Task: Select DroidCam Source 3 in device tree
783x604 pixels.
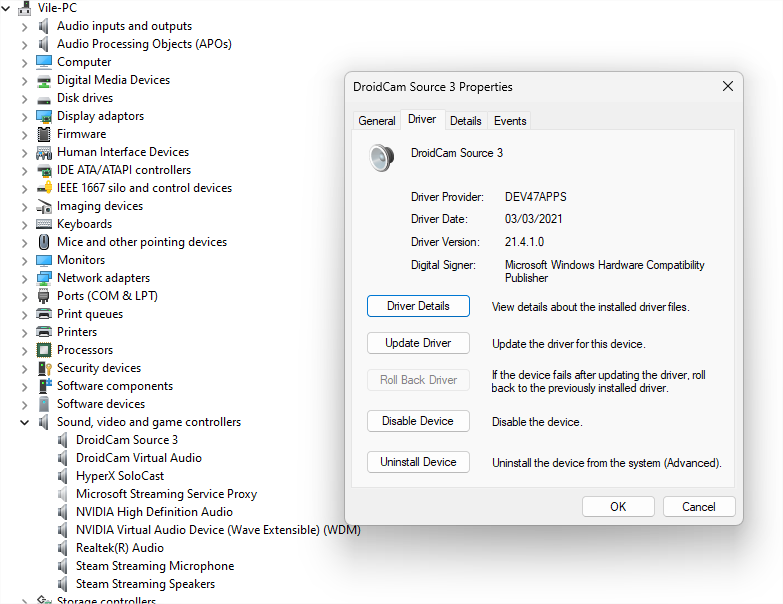Action: tap(127, 440)
